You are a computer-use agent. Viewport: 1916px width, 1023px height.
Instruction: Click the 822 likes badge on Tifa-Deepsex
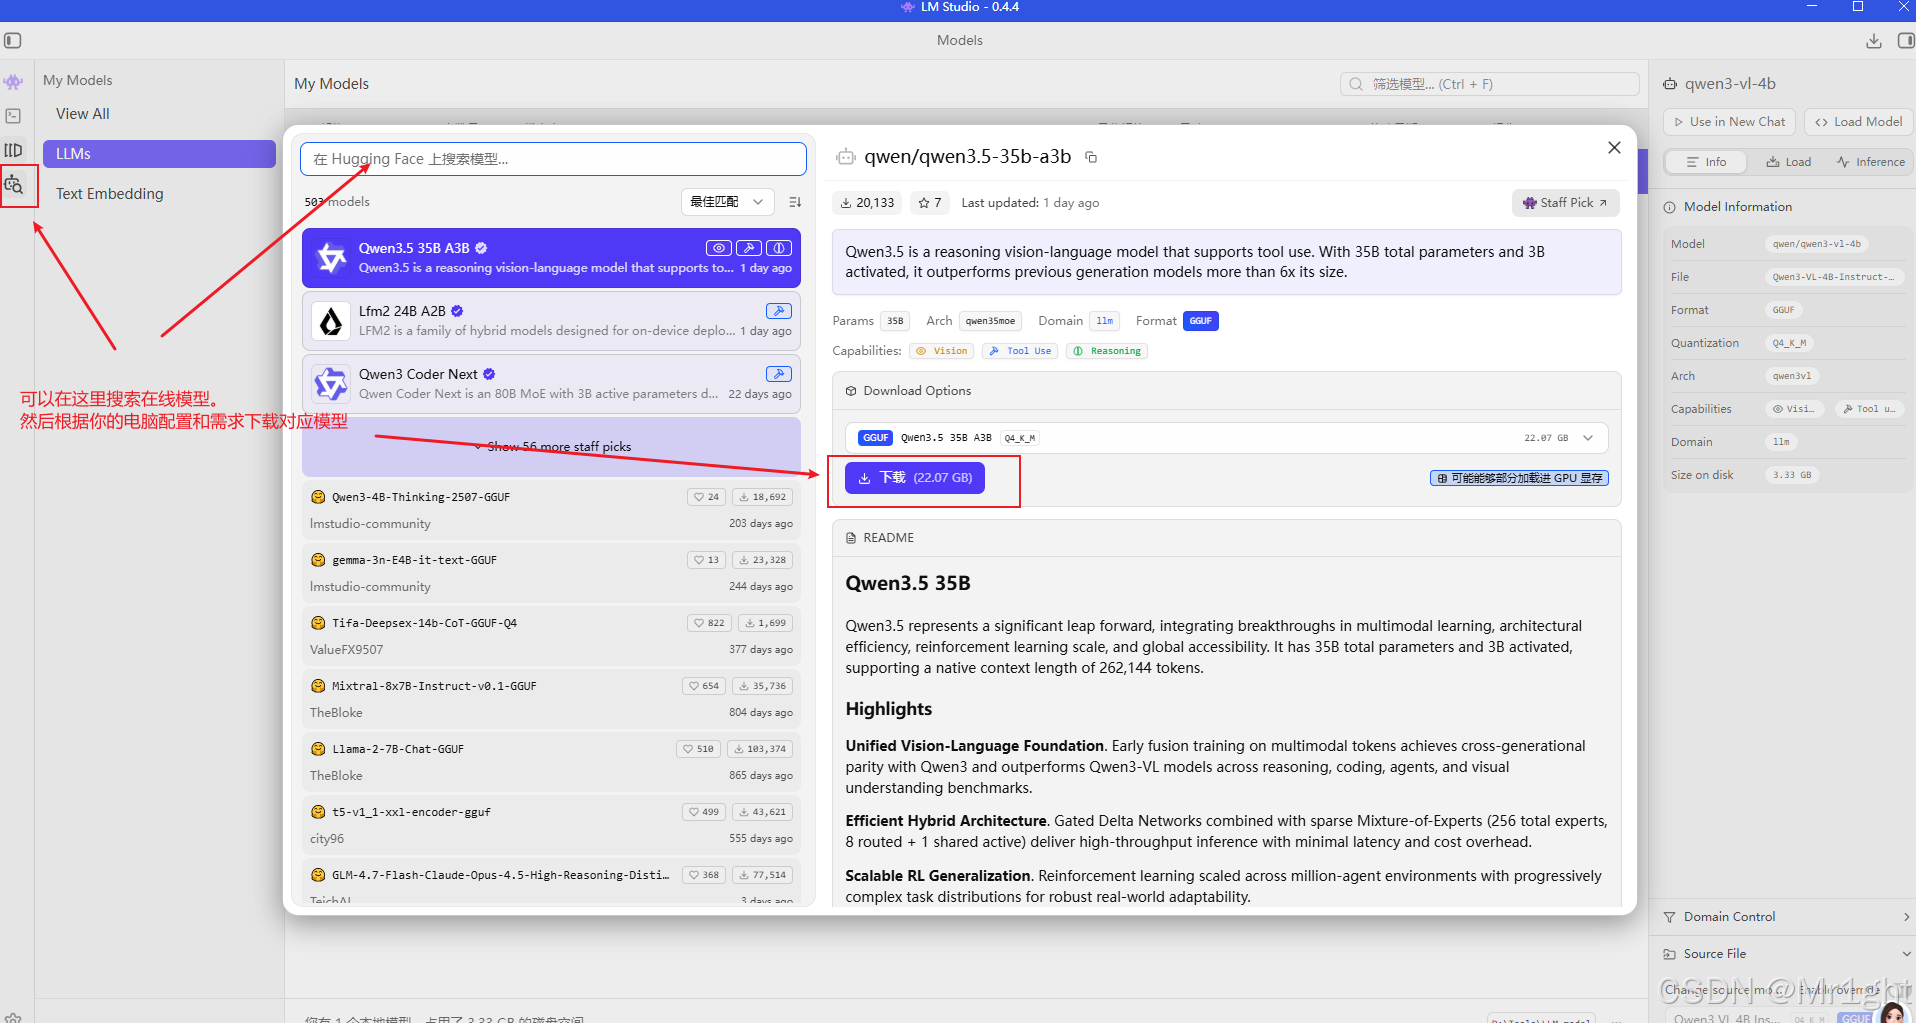point(709,623)
